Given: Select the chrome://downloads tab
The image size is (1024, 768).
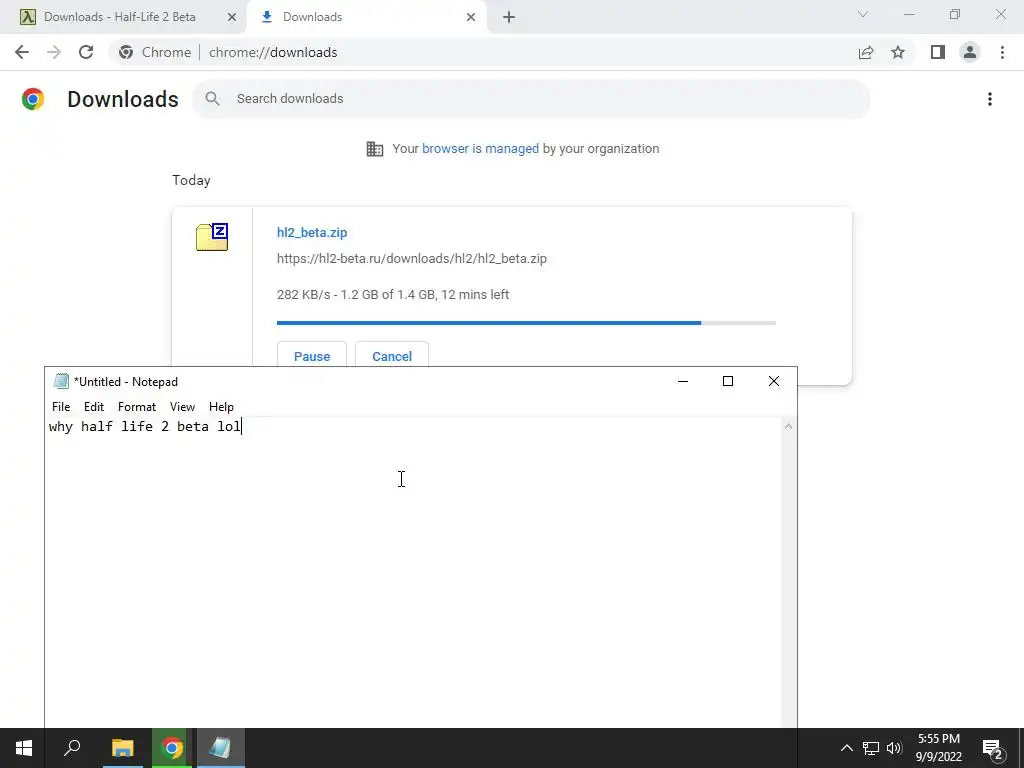Looking at the screenshot, I should coord(366,17).
